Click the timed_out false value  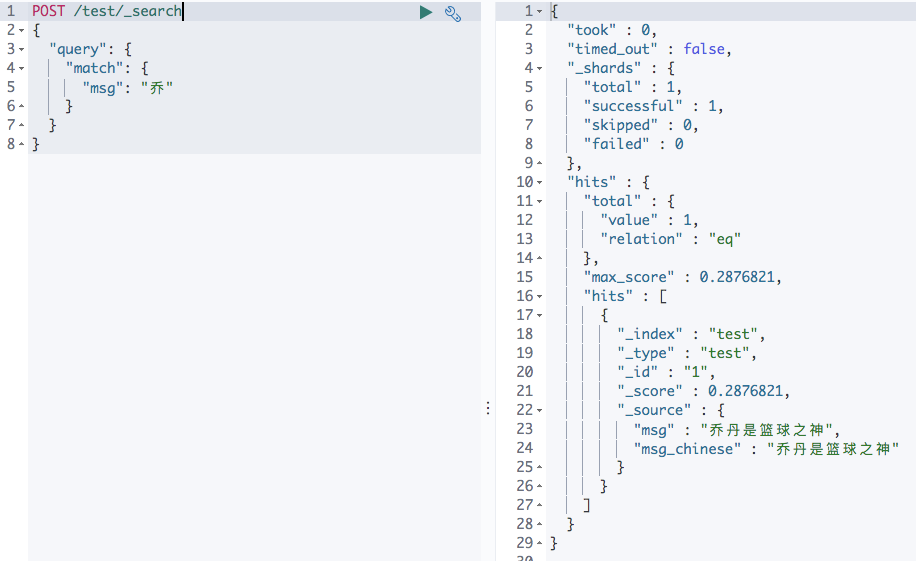coord(704,49)
